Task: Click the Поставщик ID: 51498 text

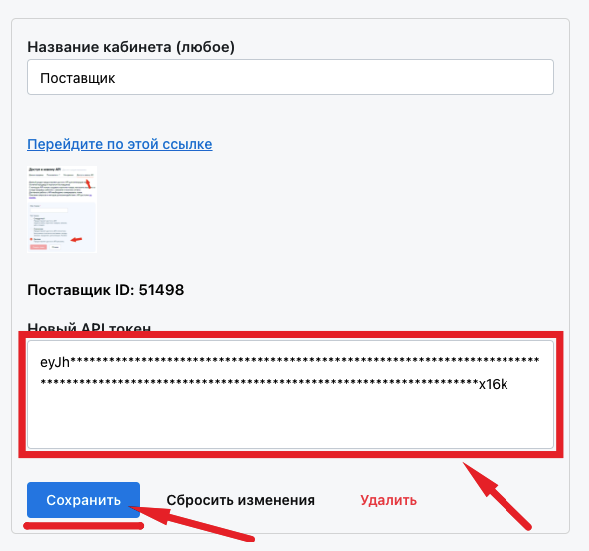Action: pos(106,290)
